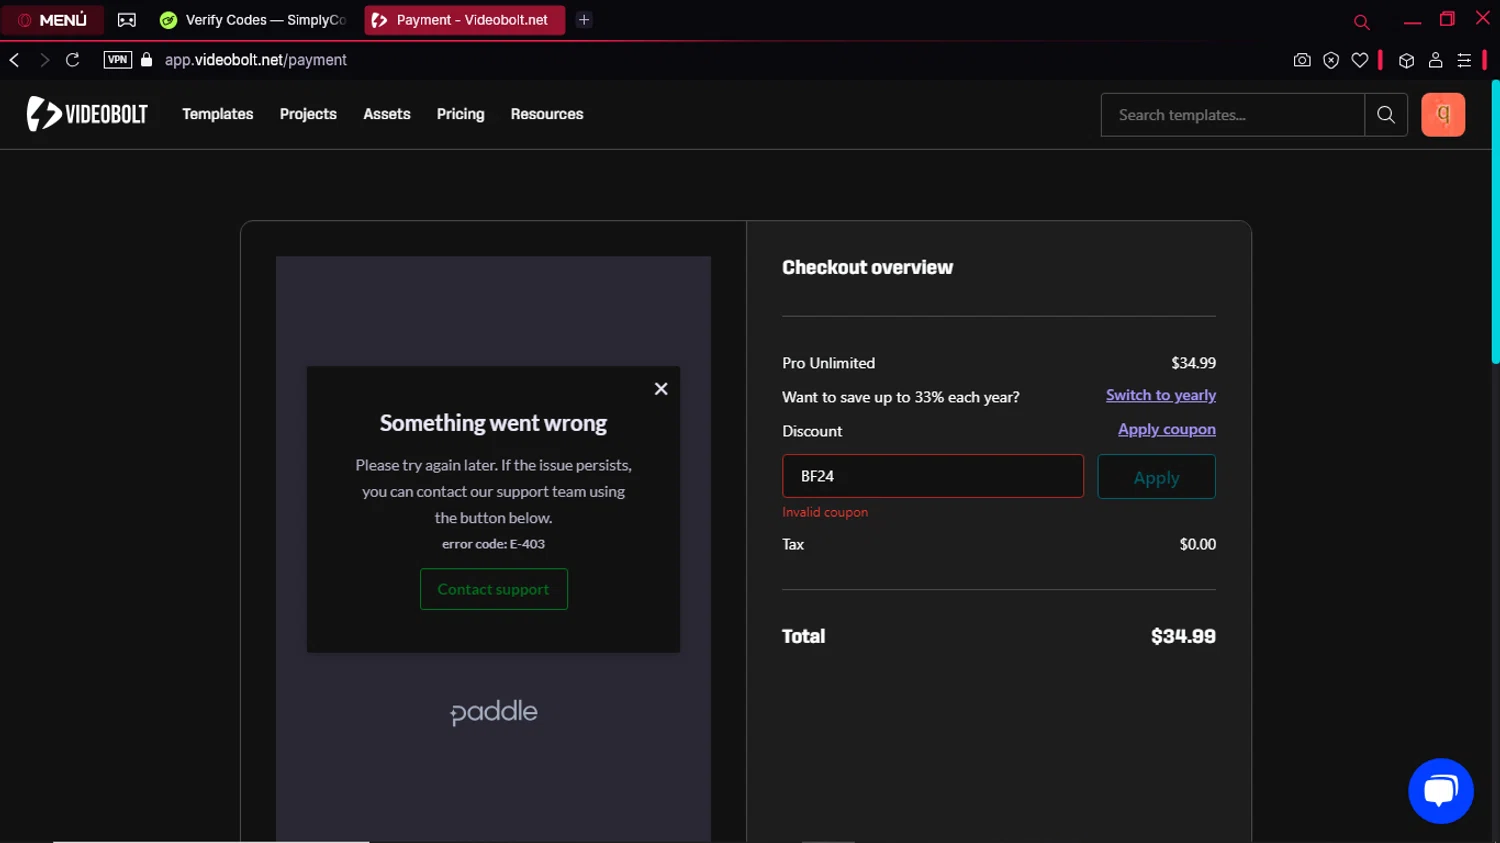Click the Videobolt logo
The height and width of the screenshot is (843, 1500).
tap(87, 114)
